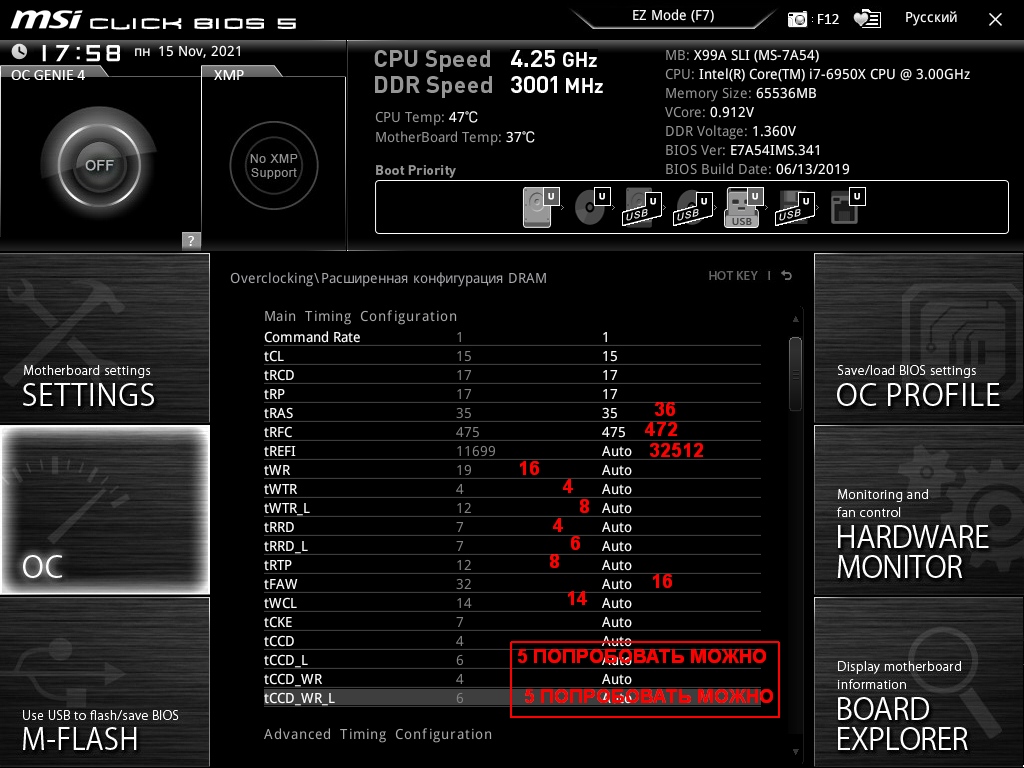Screen dimensions: 1024x768
Task: Click the tCCD_L row label
Action: click(x=286, y=660)
